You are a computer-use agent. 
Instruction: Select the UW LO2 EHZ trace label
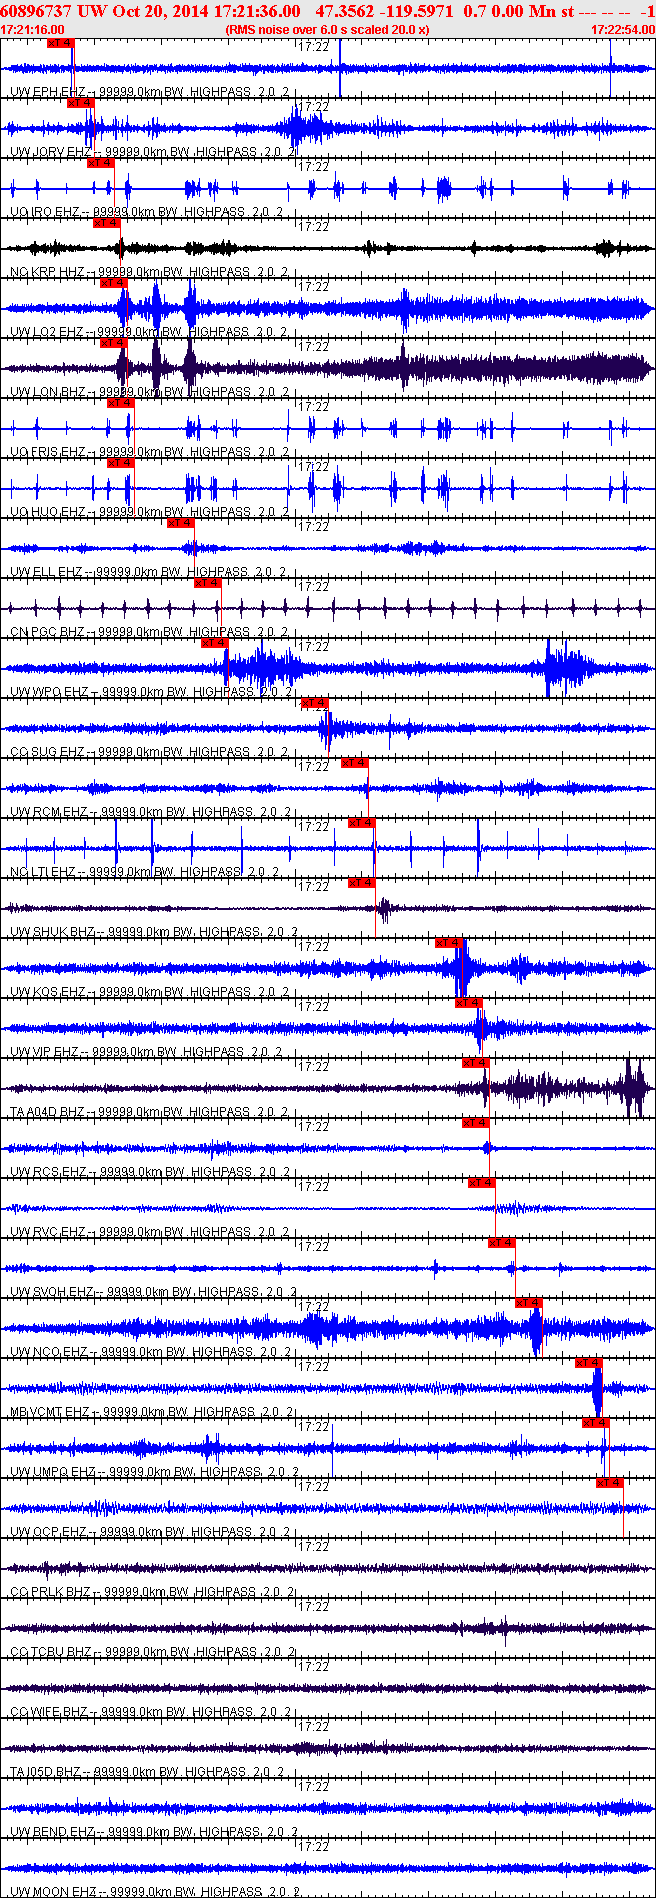pyautogui.click(x=150, y=332)
